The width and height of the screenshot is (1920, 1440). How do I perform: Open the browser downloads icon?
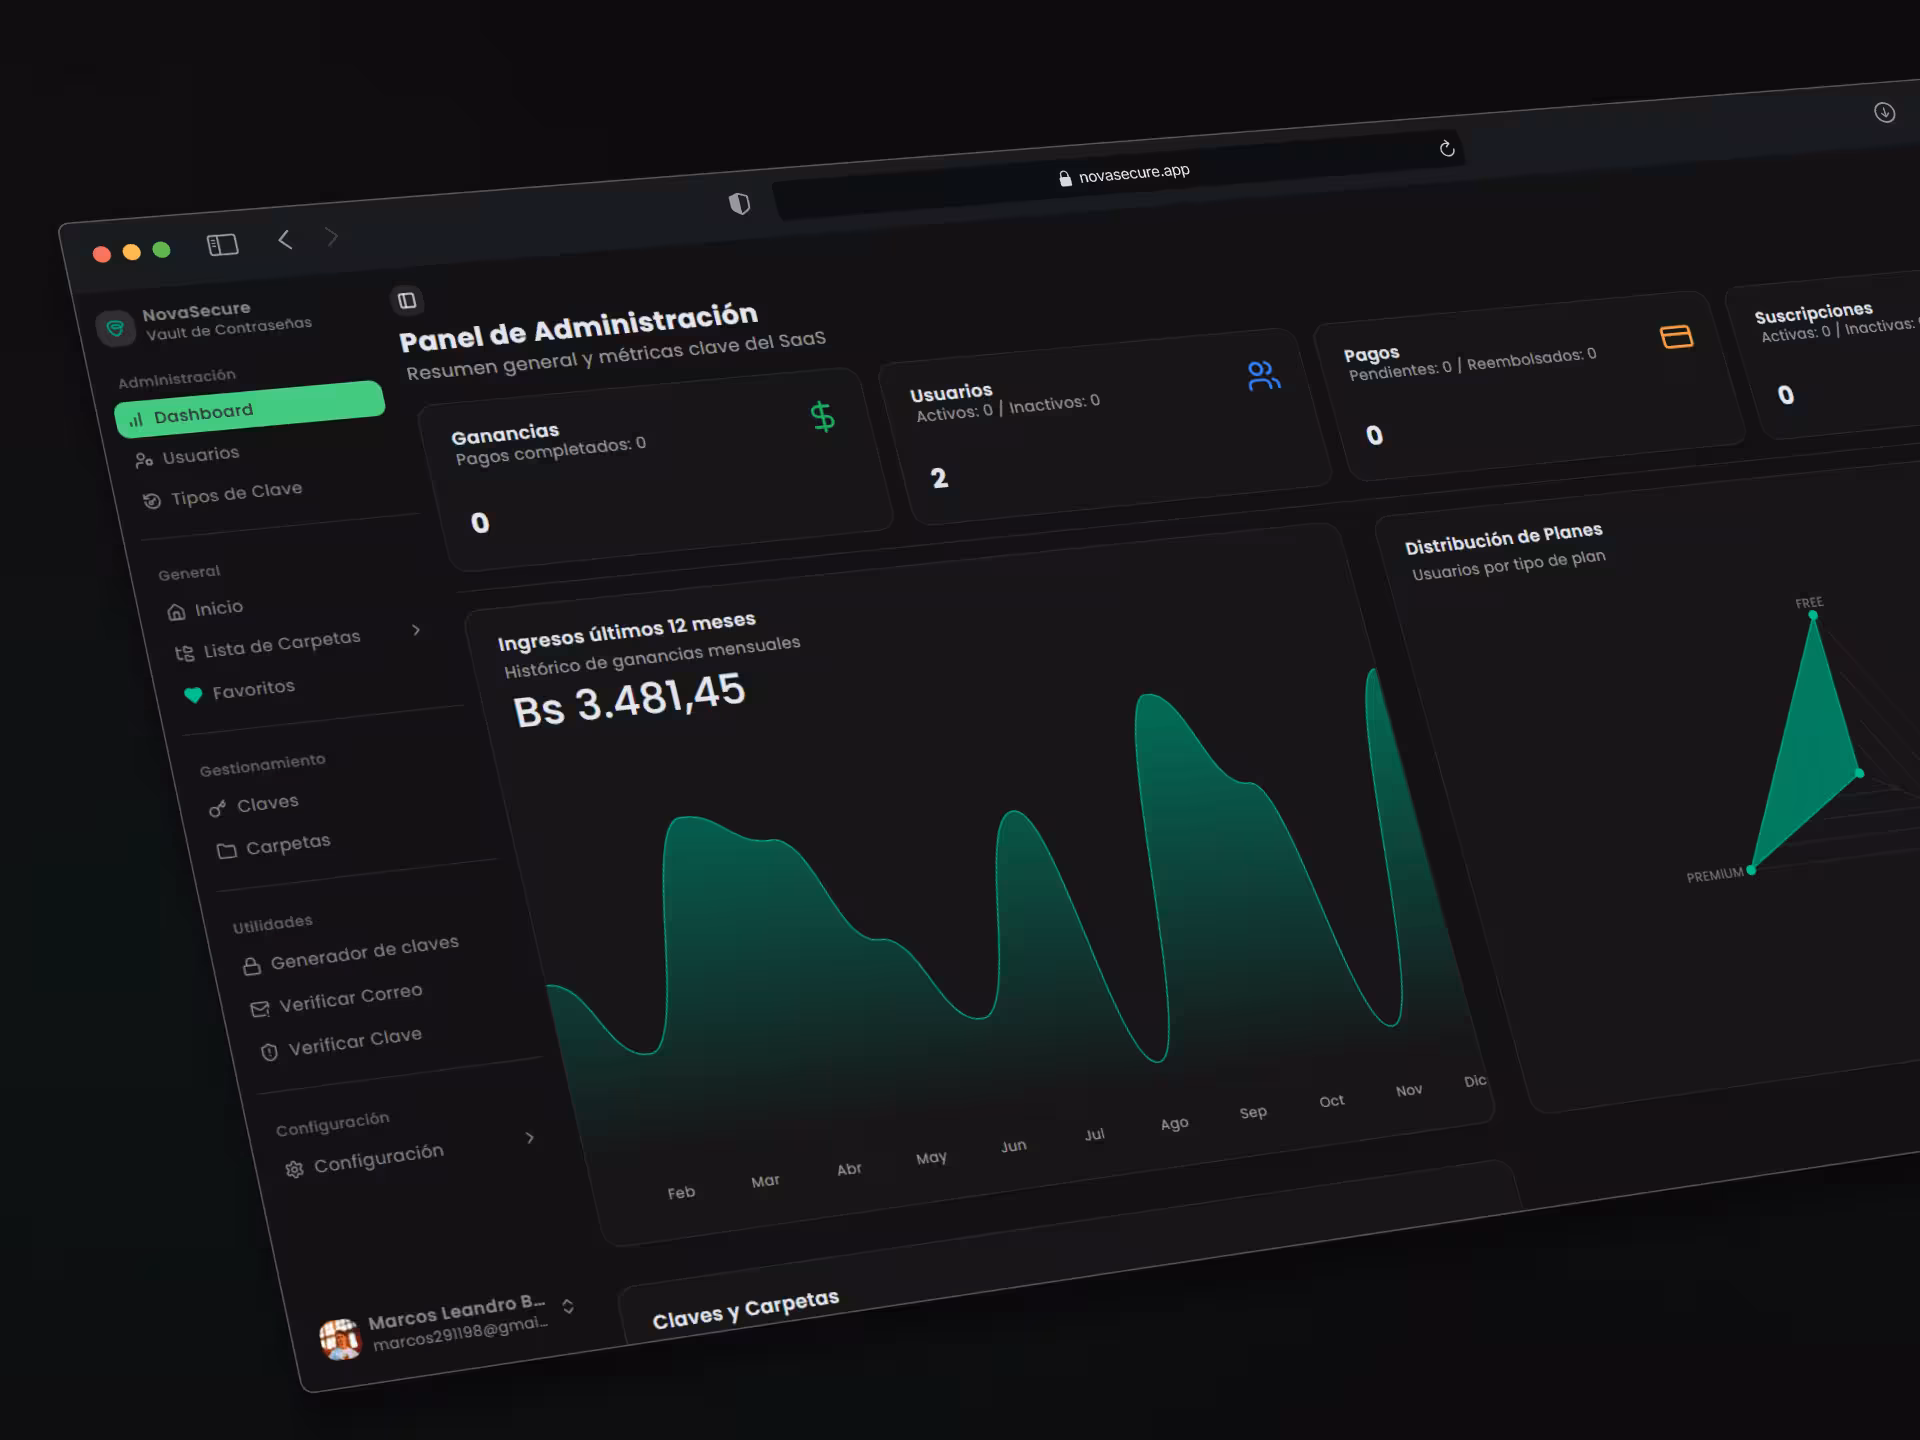[1884, 113]
